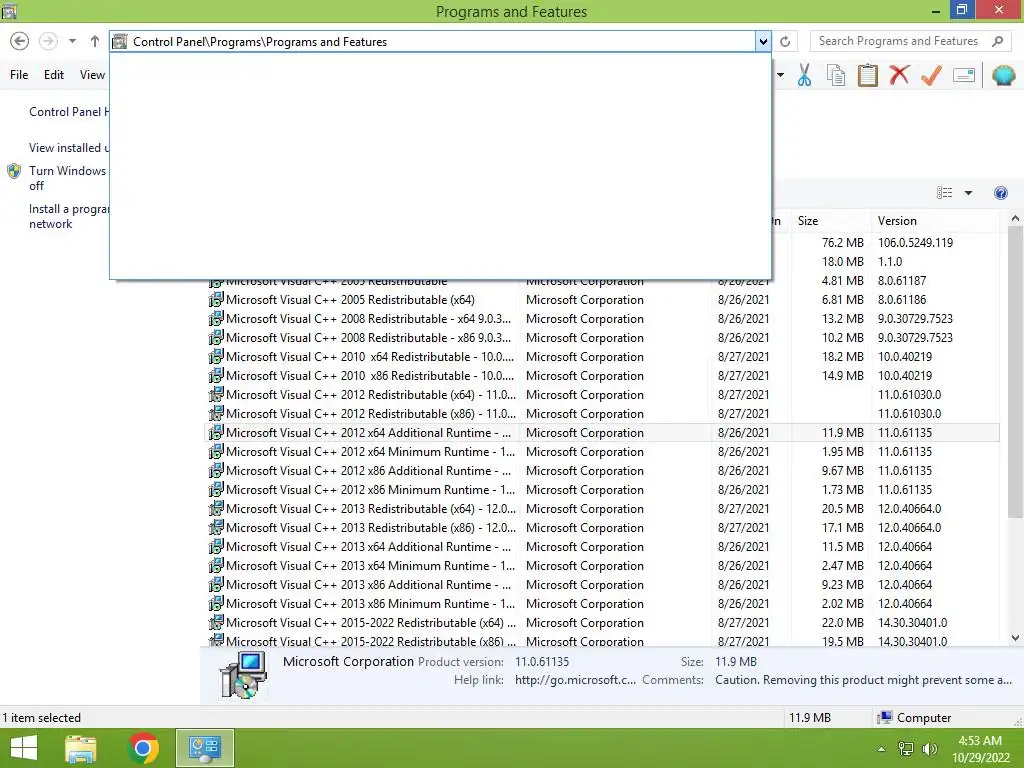The width and height of the screenshot is (1024, 768).
Task: Go up one level with Up arrow
Action: click(x=95, y=41)
